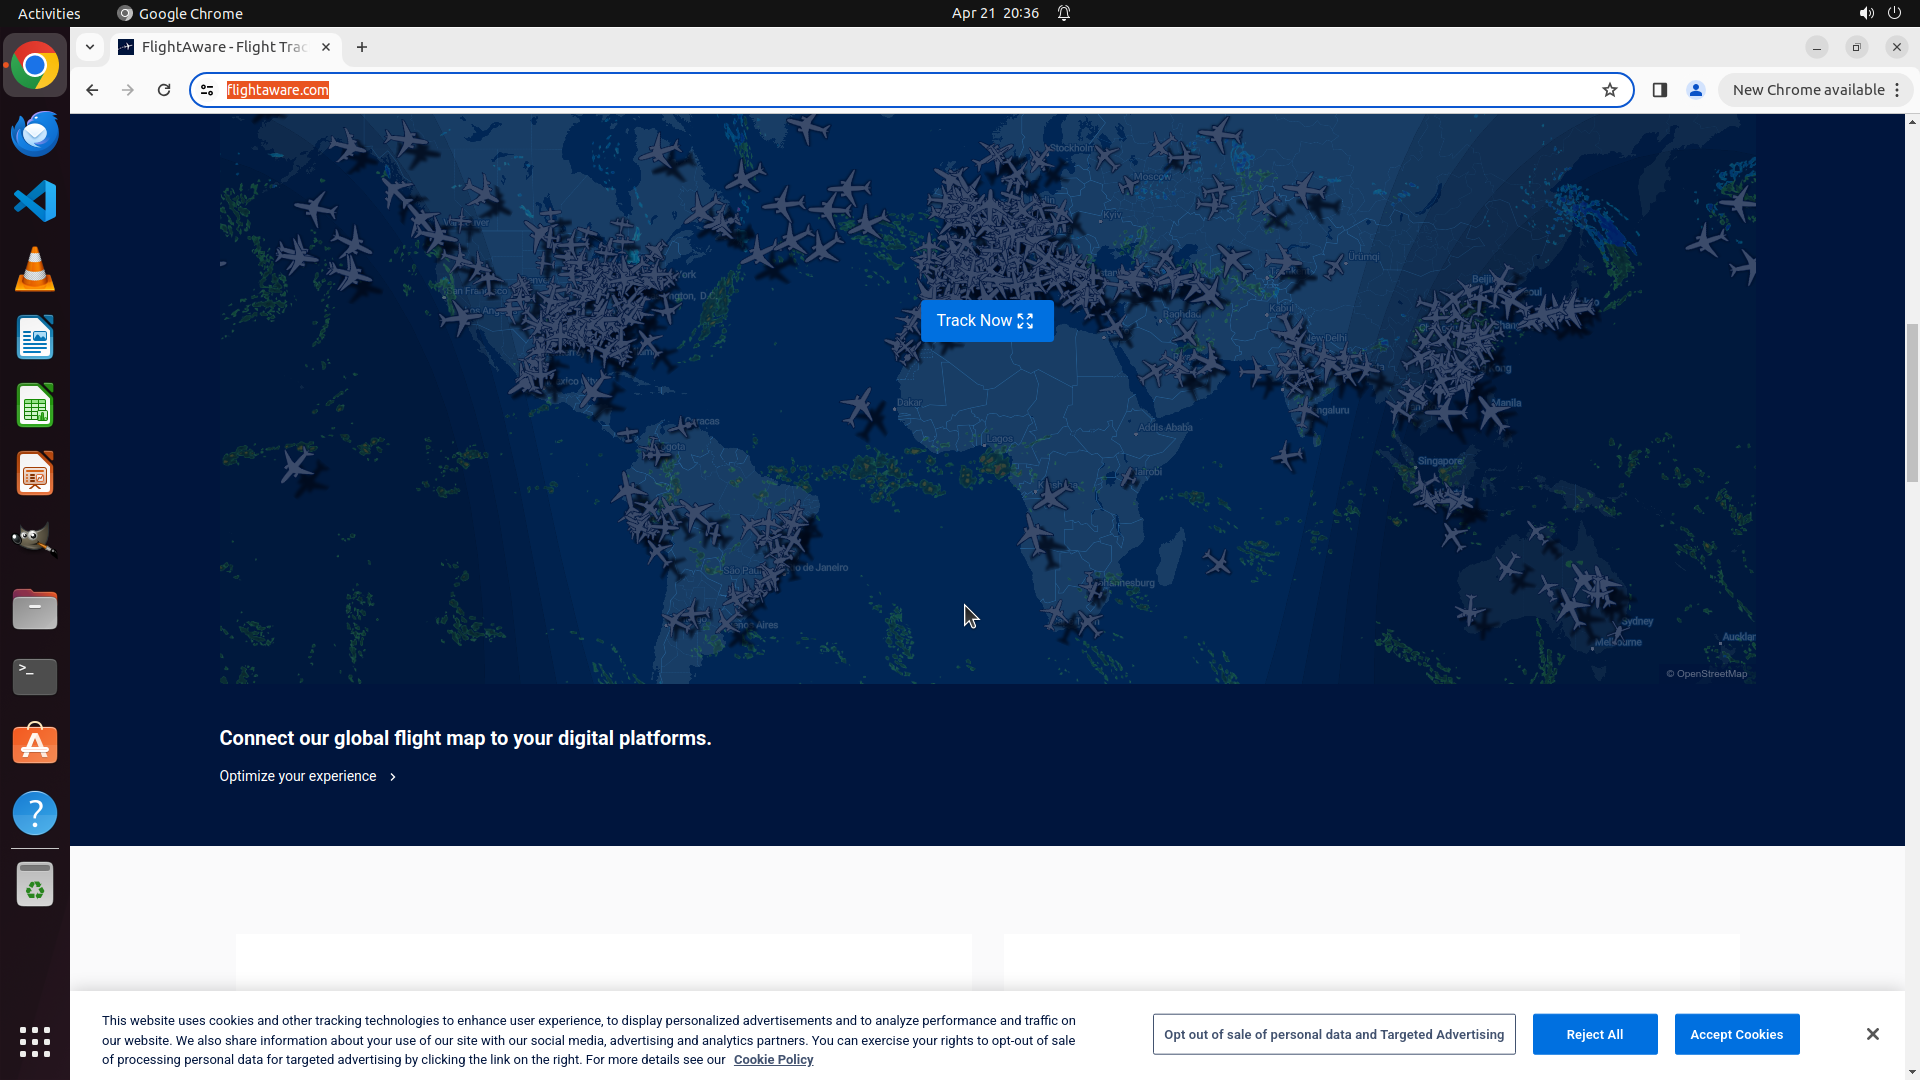
Task: Select the FlightAware browser tab
Action: [x=224, y=47]
